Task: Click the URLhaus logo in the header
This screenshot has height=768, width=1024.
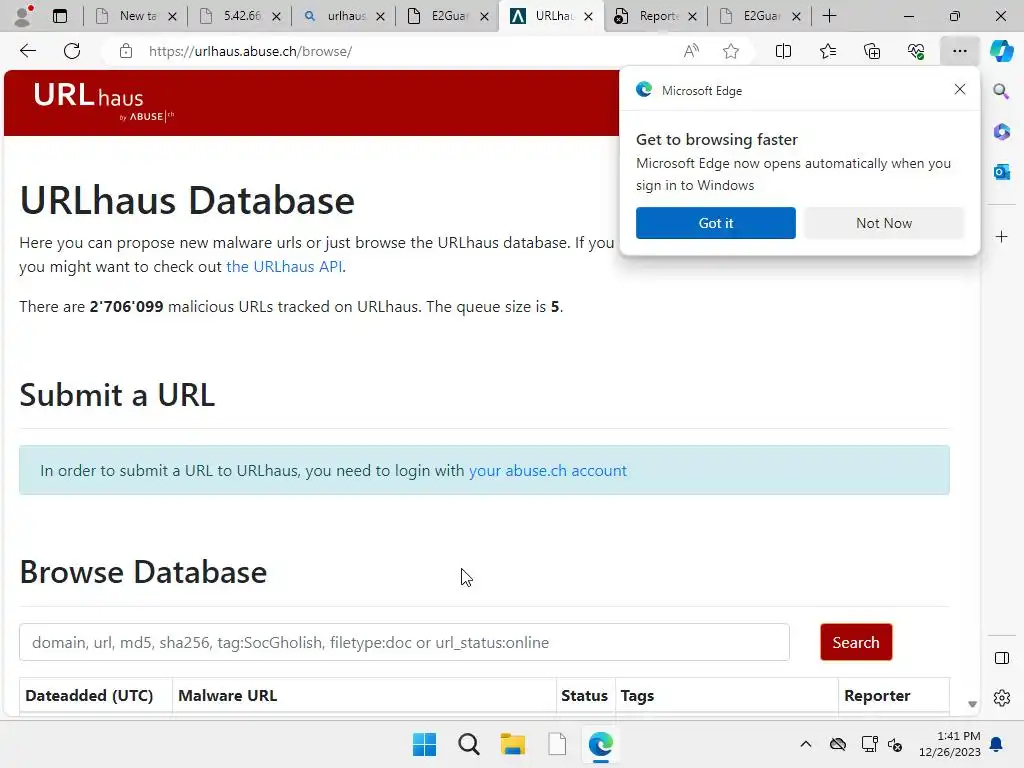Action: tap(104, 103)
